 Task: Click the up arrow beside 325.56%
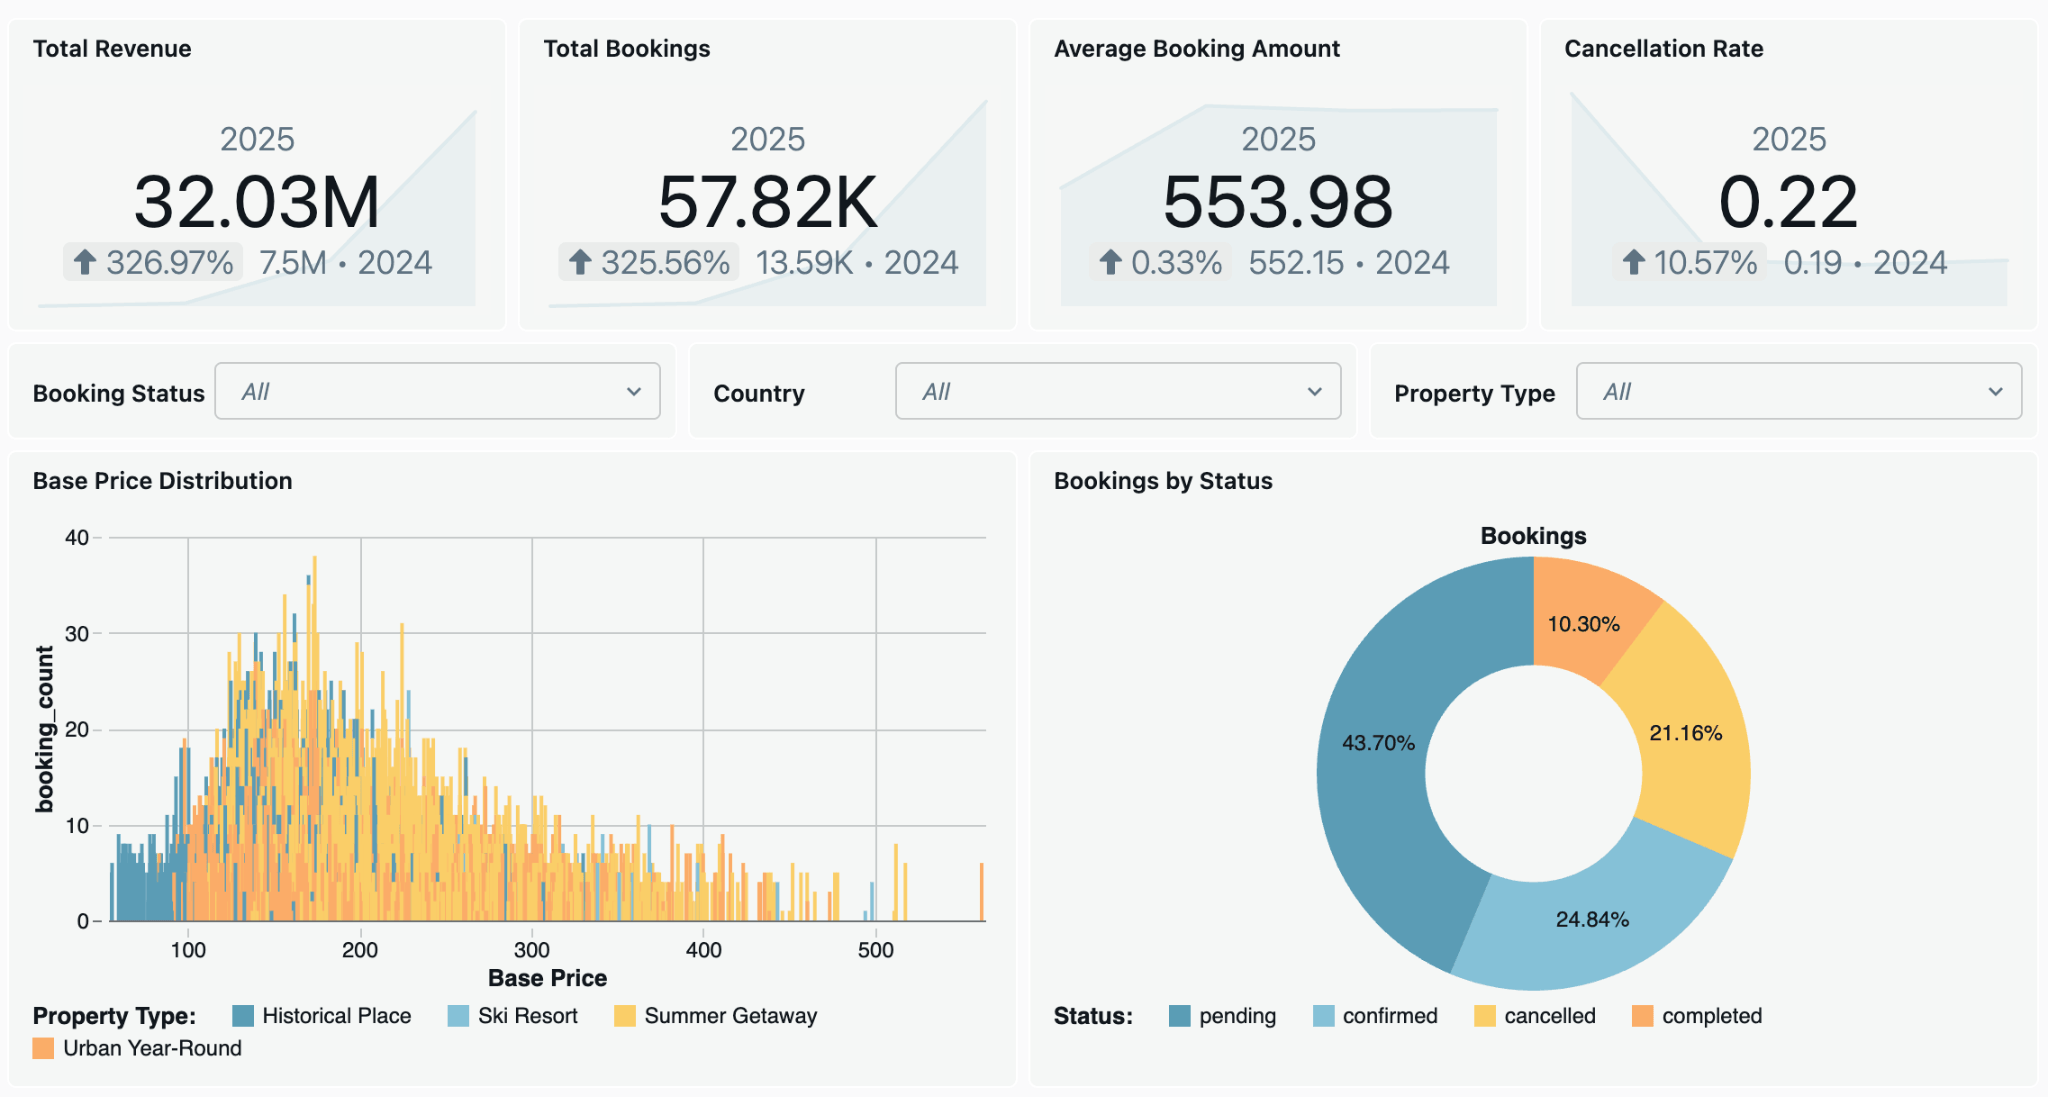580,262
